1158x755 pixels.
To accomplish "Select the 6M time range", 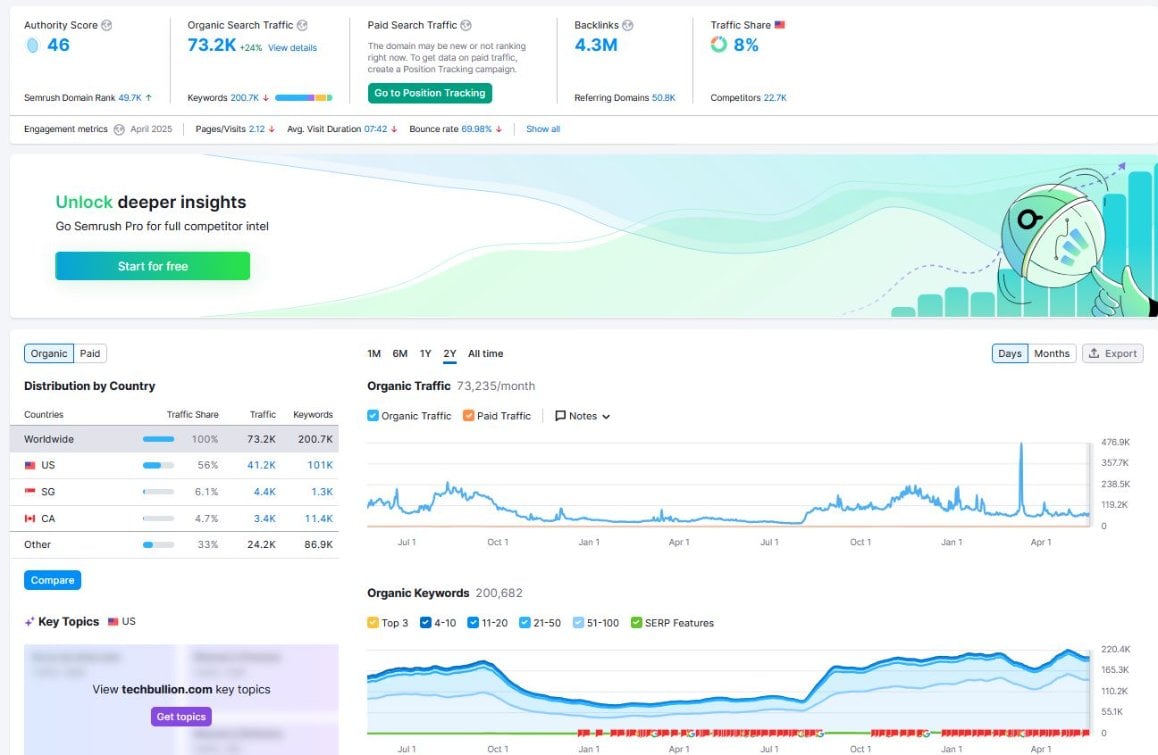I will click(400, 353).
